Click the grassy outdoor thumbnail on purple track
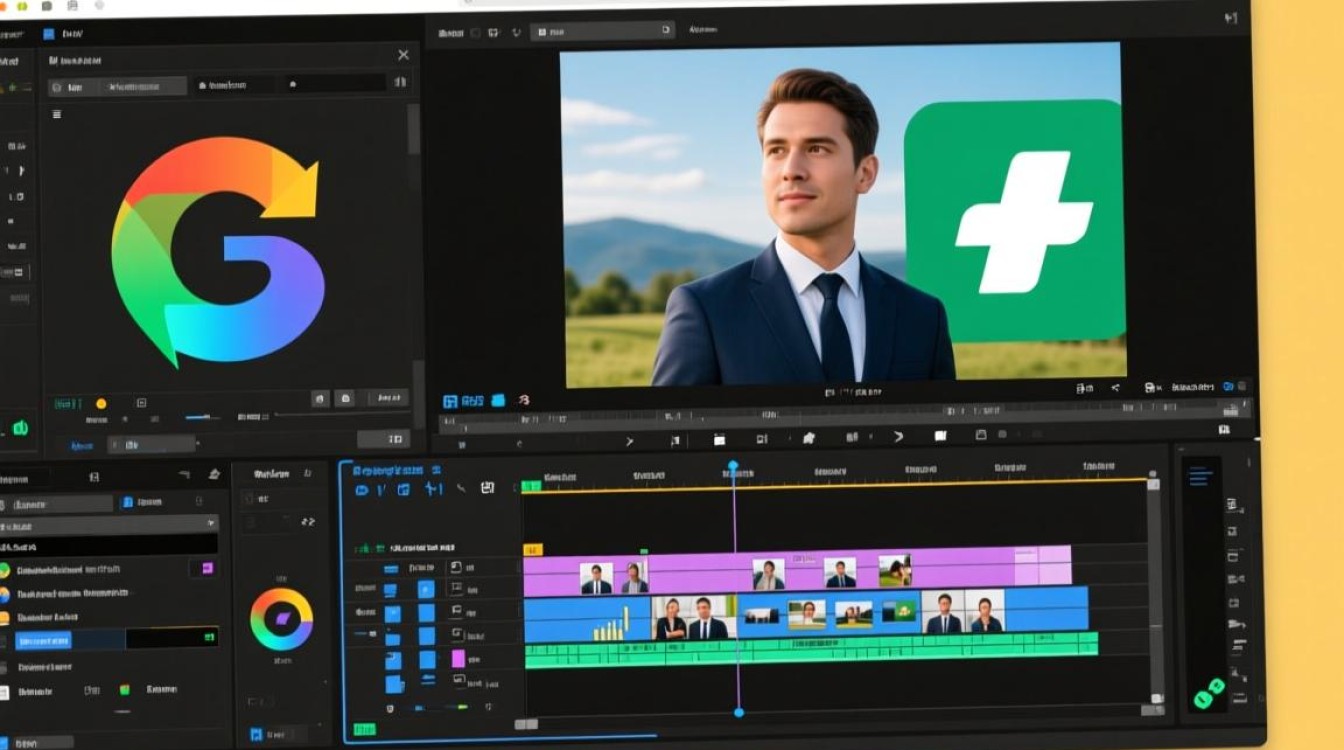This screenshot has height=750, width=1344. point(895,571)
